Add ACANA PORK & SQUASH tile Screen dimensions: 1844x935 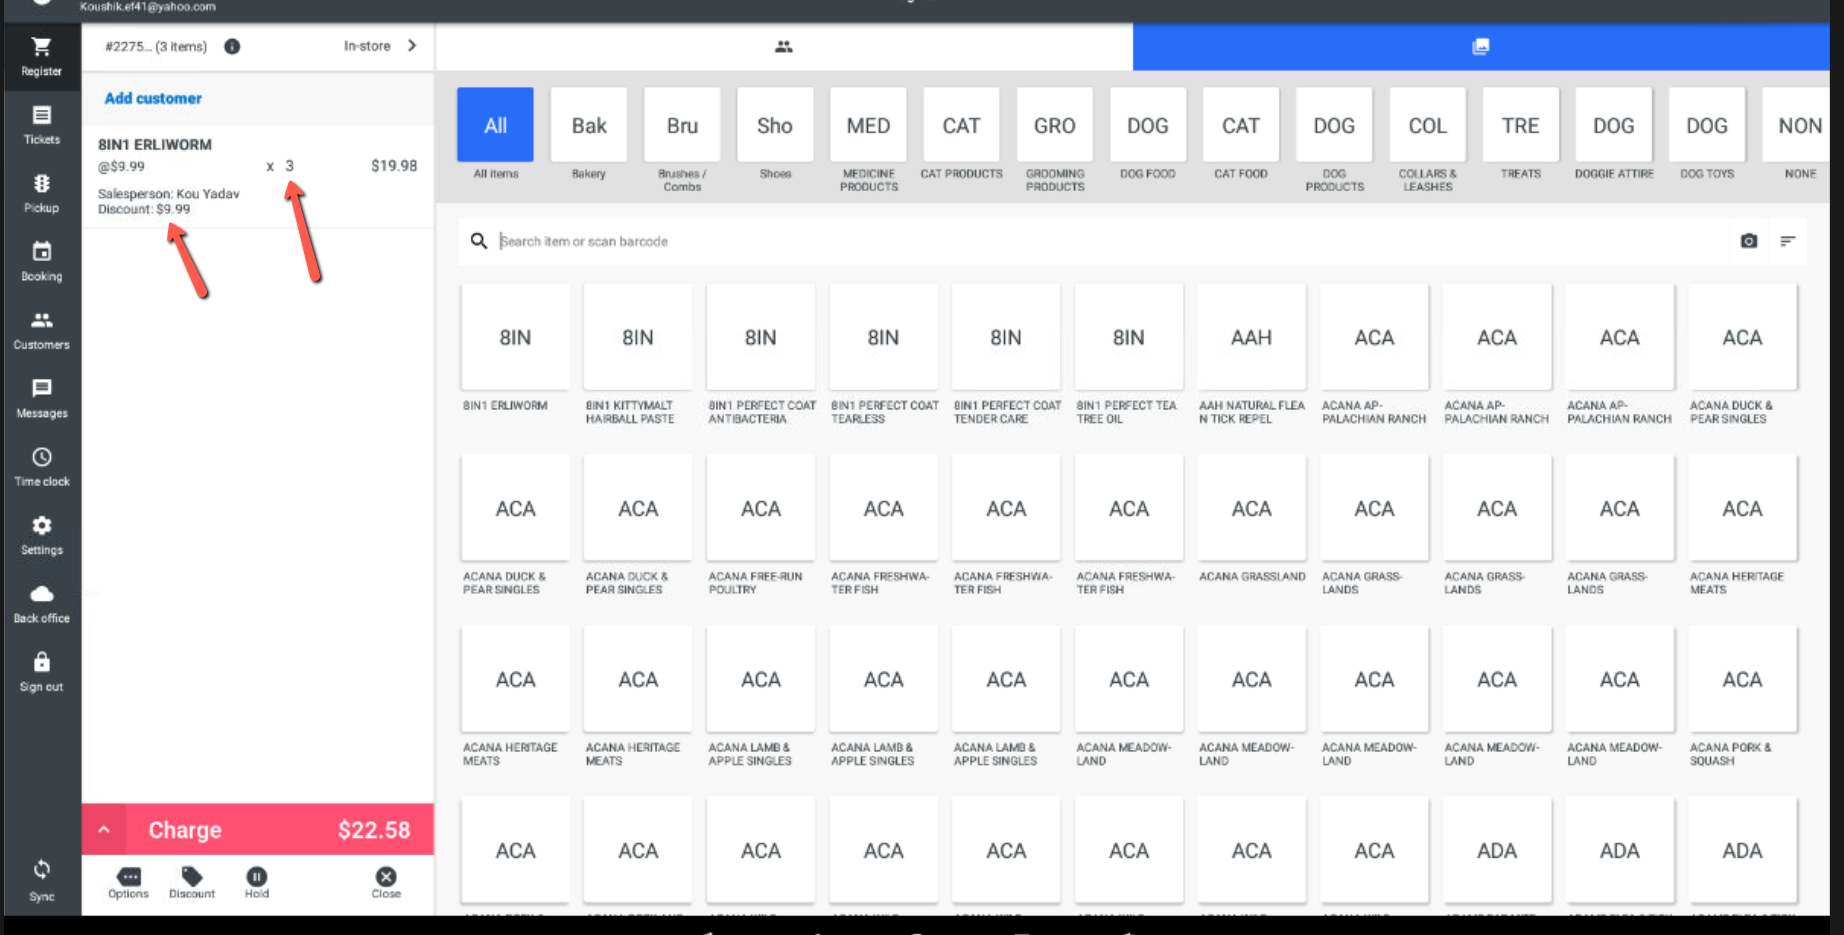(1742, 679)
